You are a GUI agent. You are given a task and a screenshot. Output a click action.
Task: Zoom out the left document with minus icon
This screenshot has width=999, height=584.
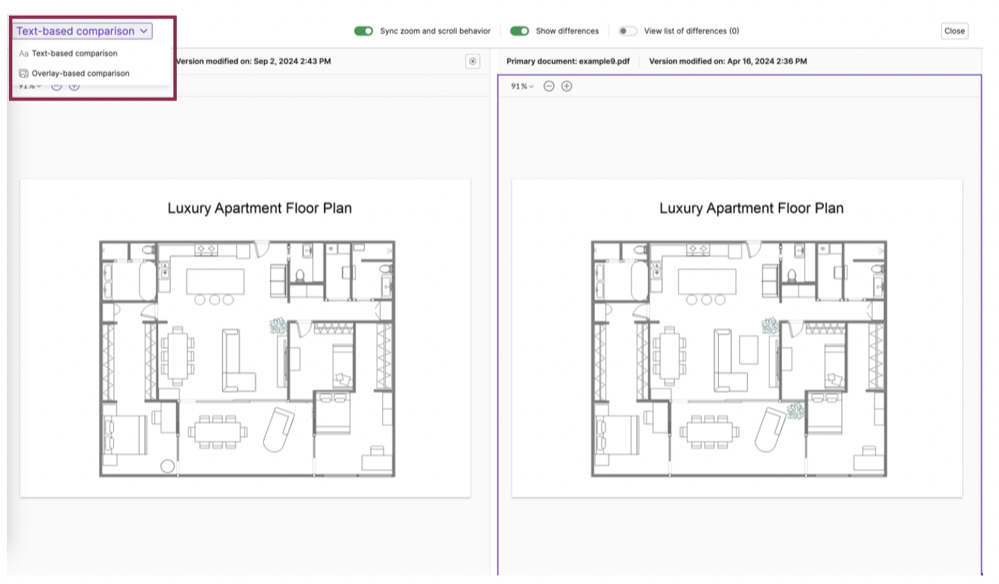56,87
